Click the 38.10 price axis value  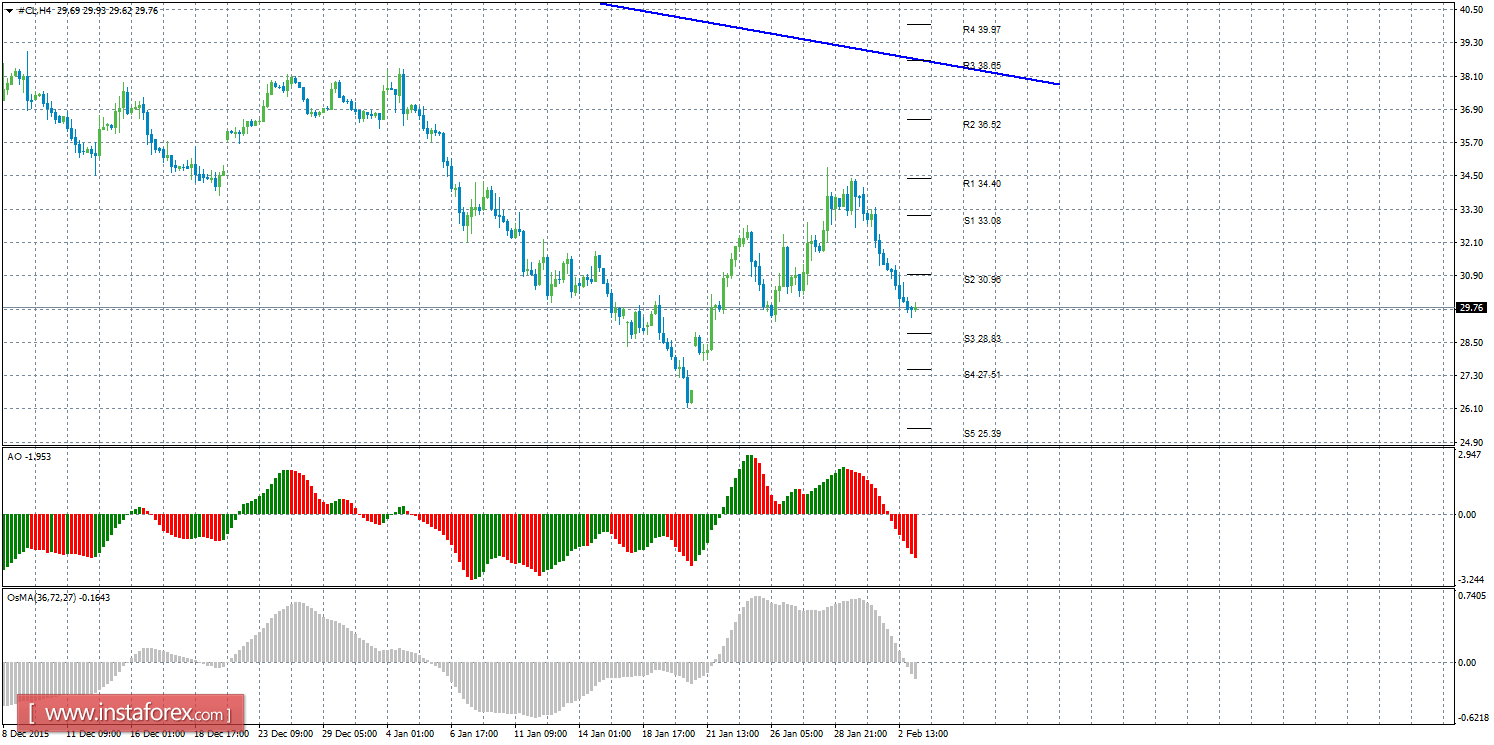1471,76
